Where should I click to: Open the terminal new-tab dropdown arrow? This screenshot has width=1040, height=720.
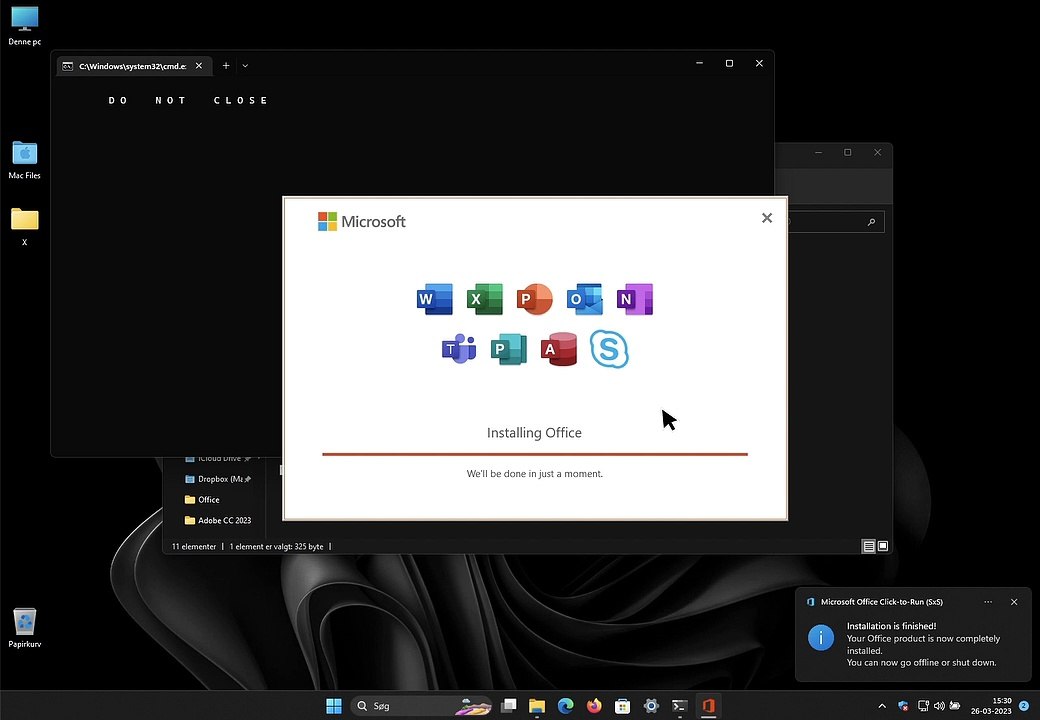pyautogui.click(x=245, y=66)
